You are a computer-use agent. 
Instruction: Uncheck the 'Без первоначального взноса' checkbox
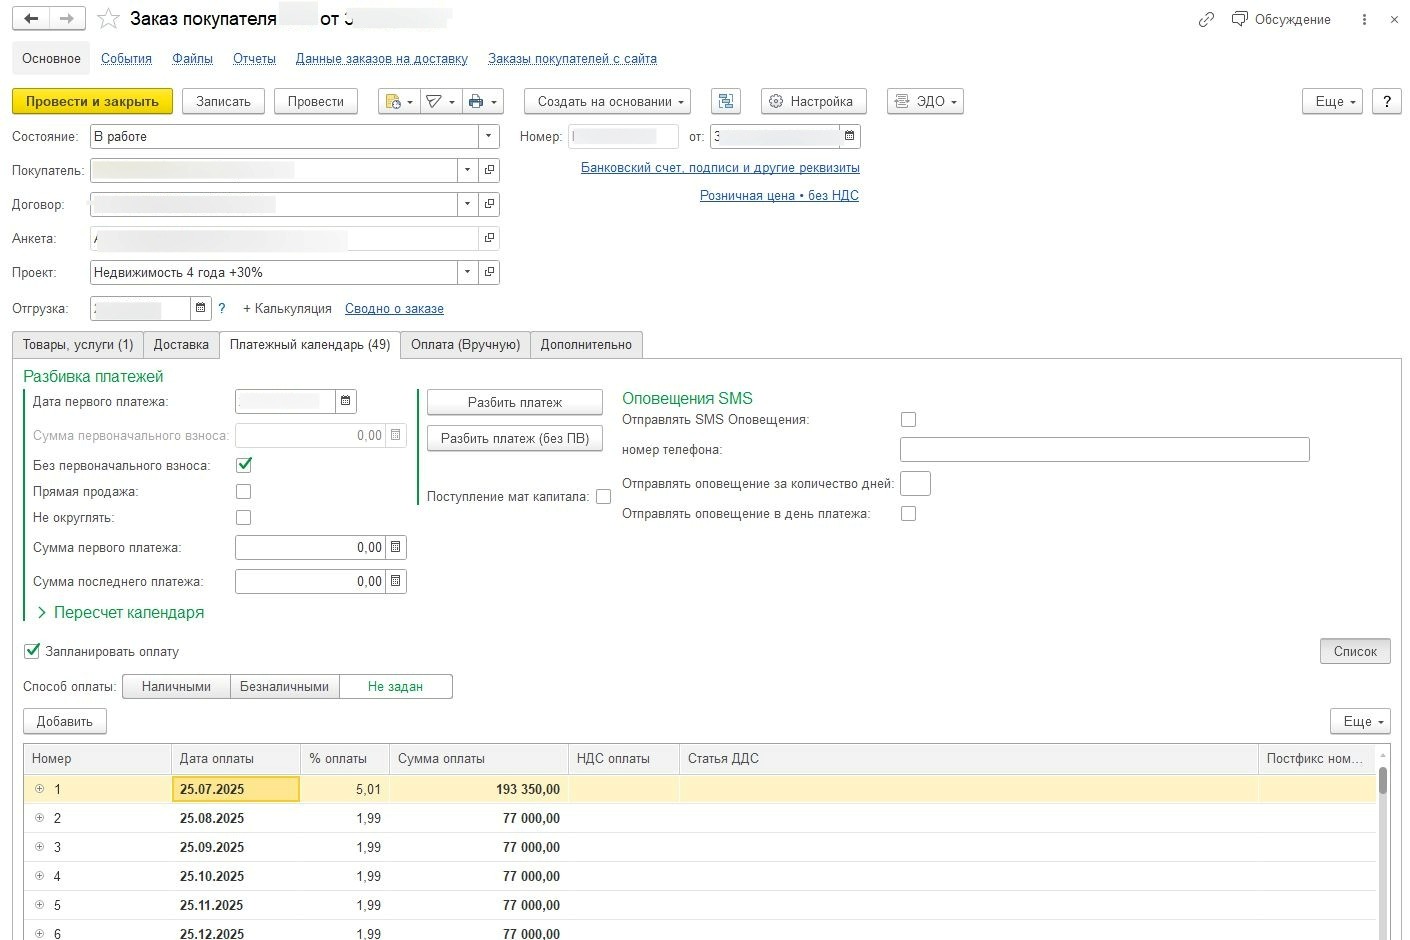(243, 465)
